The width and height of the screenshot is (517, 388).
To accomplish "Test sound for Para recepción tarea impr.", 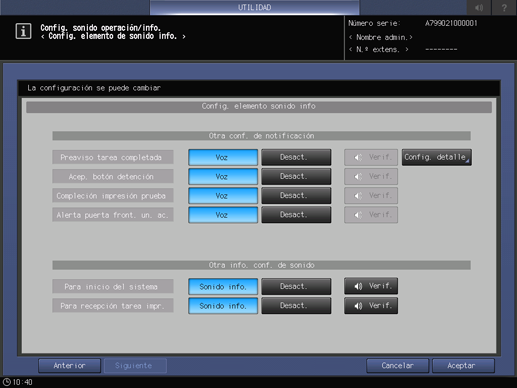I will [371, 305].
